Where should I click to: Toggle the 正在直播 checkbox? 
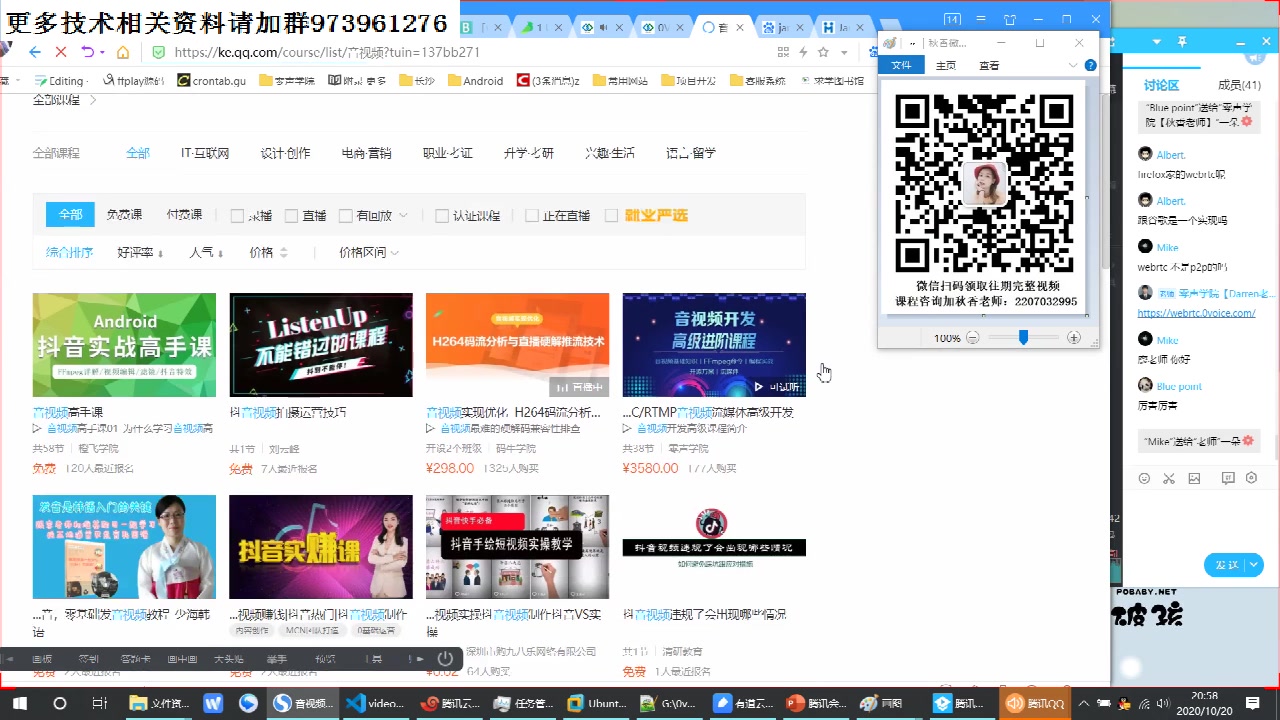(532, 216)
